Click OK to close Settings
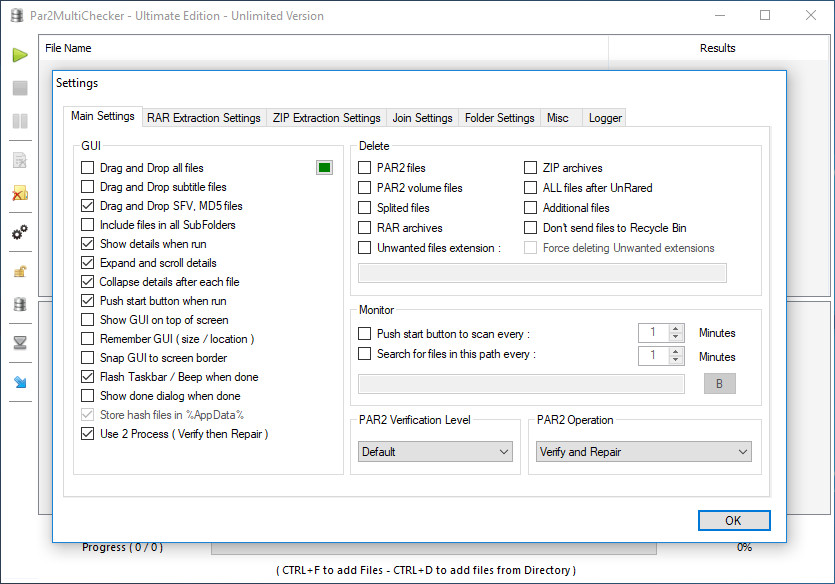Image resolution: width=835 pixels, height=584 pixels. (x=734, y=521)
